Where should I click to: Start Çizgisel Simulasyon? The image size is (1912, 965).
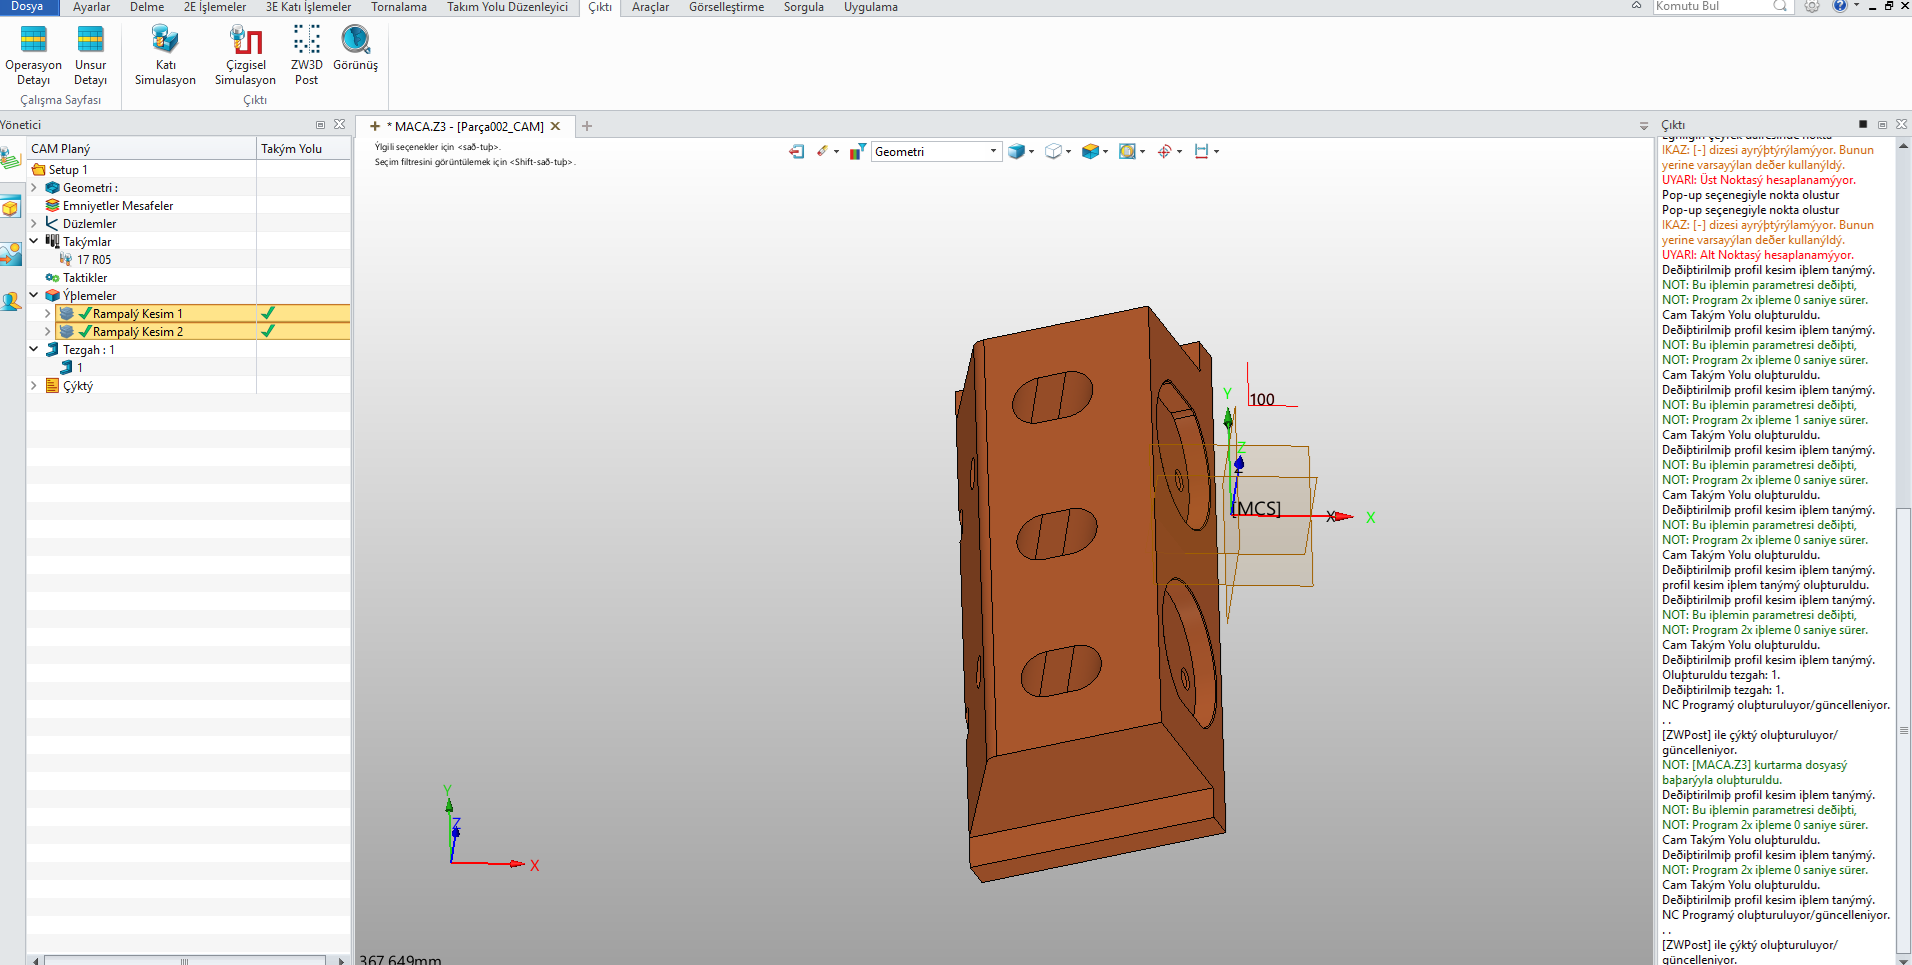(245, 55)
